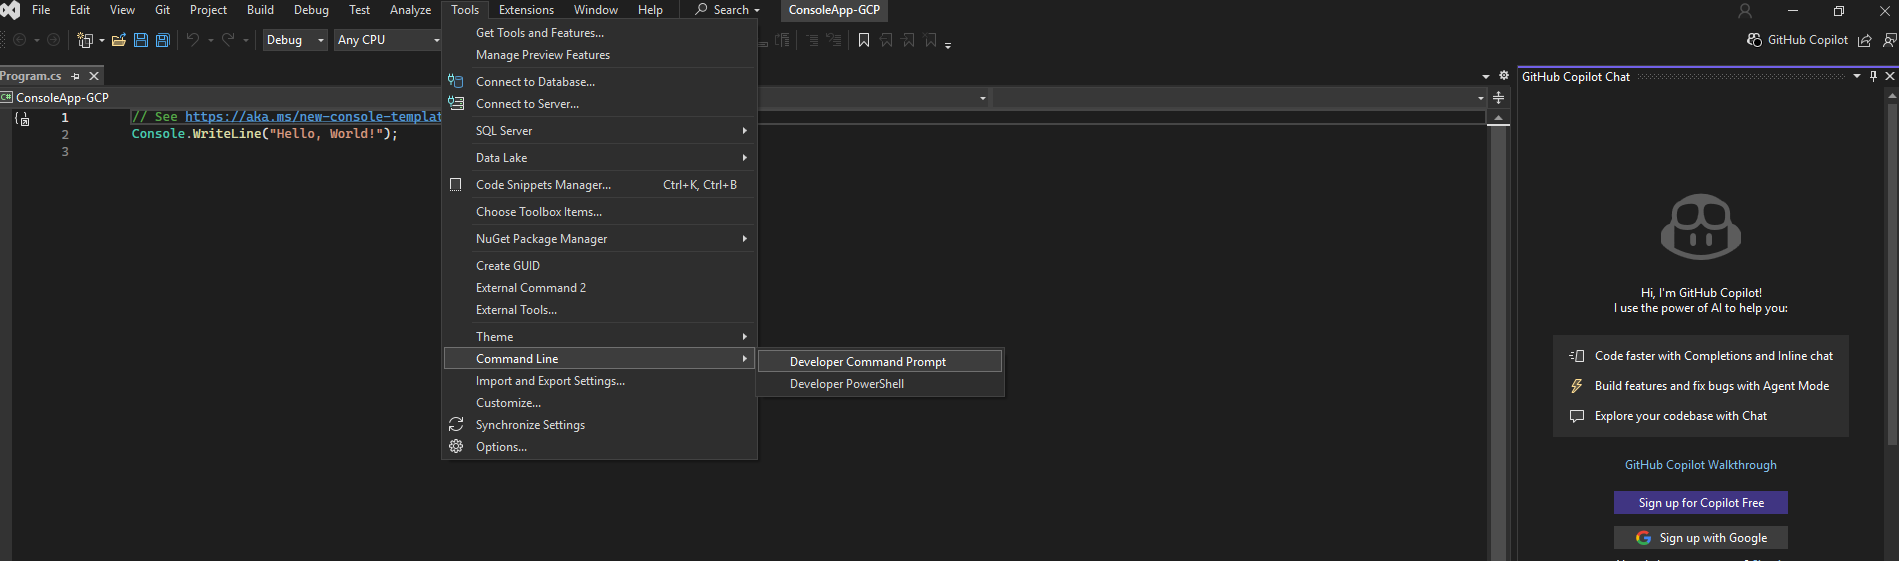Click the GitHub Copilot icon in toolbar
Screen dimensions: 1899x561
1754,40
